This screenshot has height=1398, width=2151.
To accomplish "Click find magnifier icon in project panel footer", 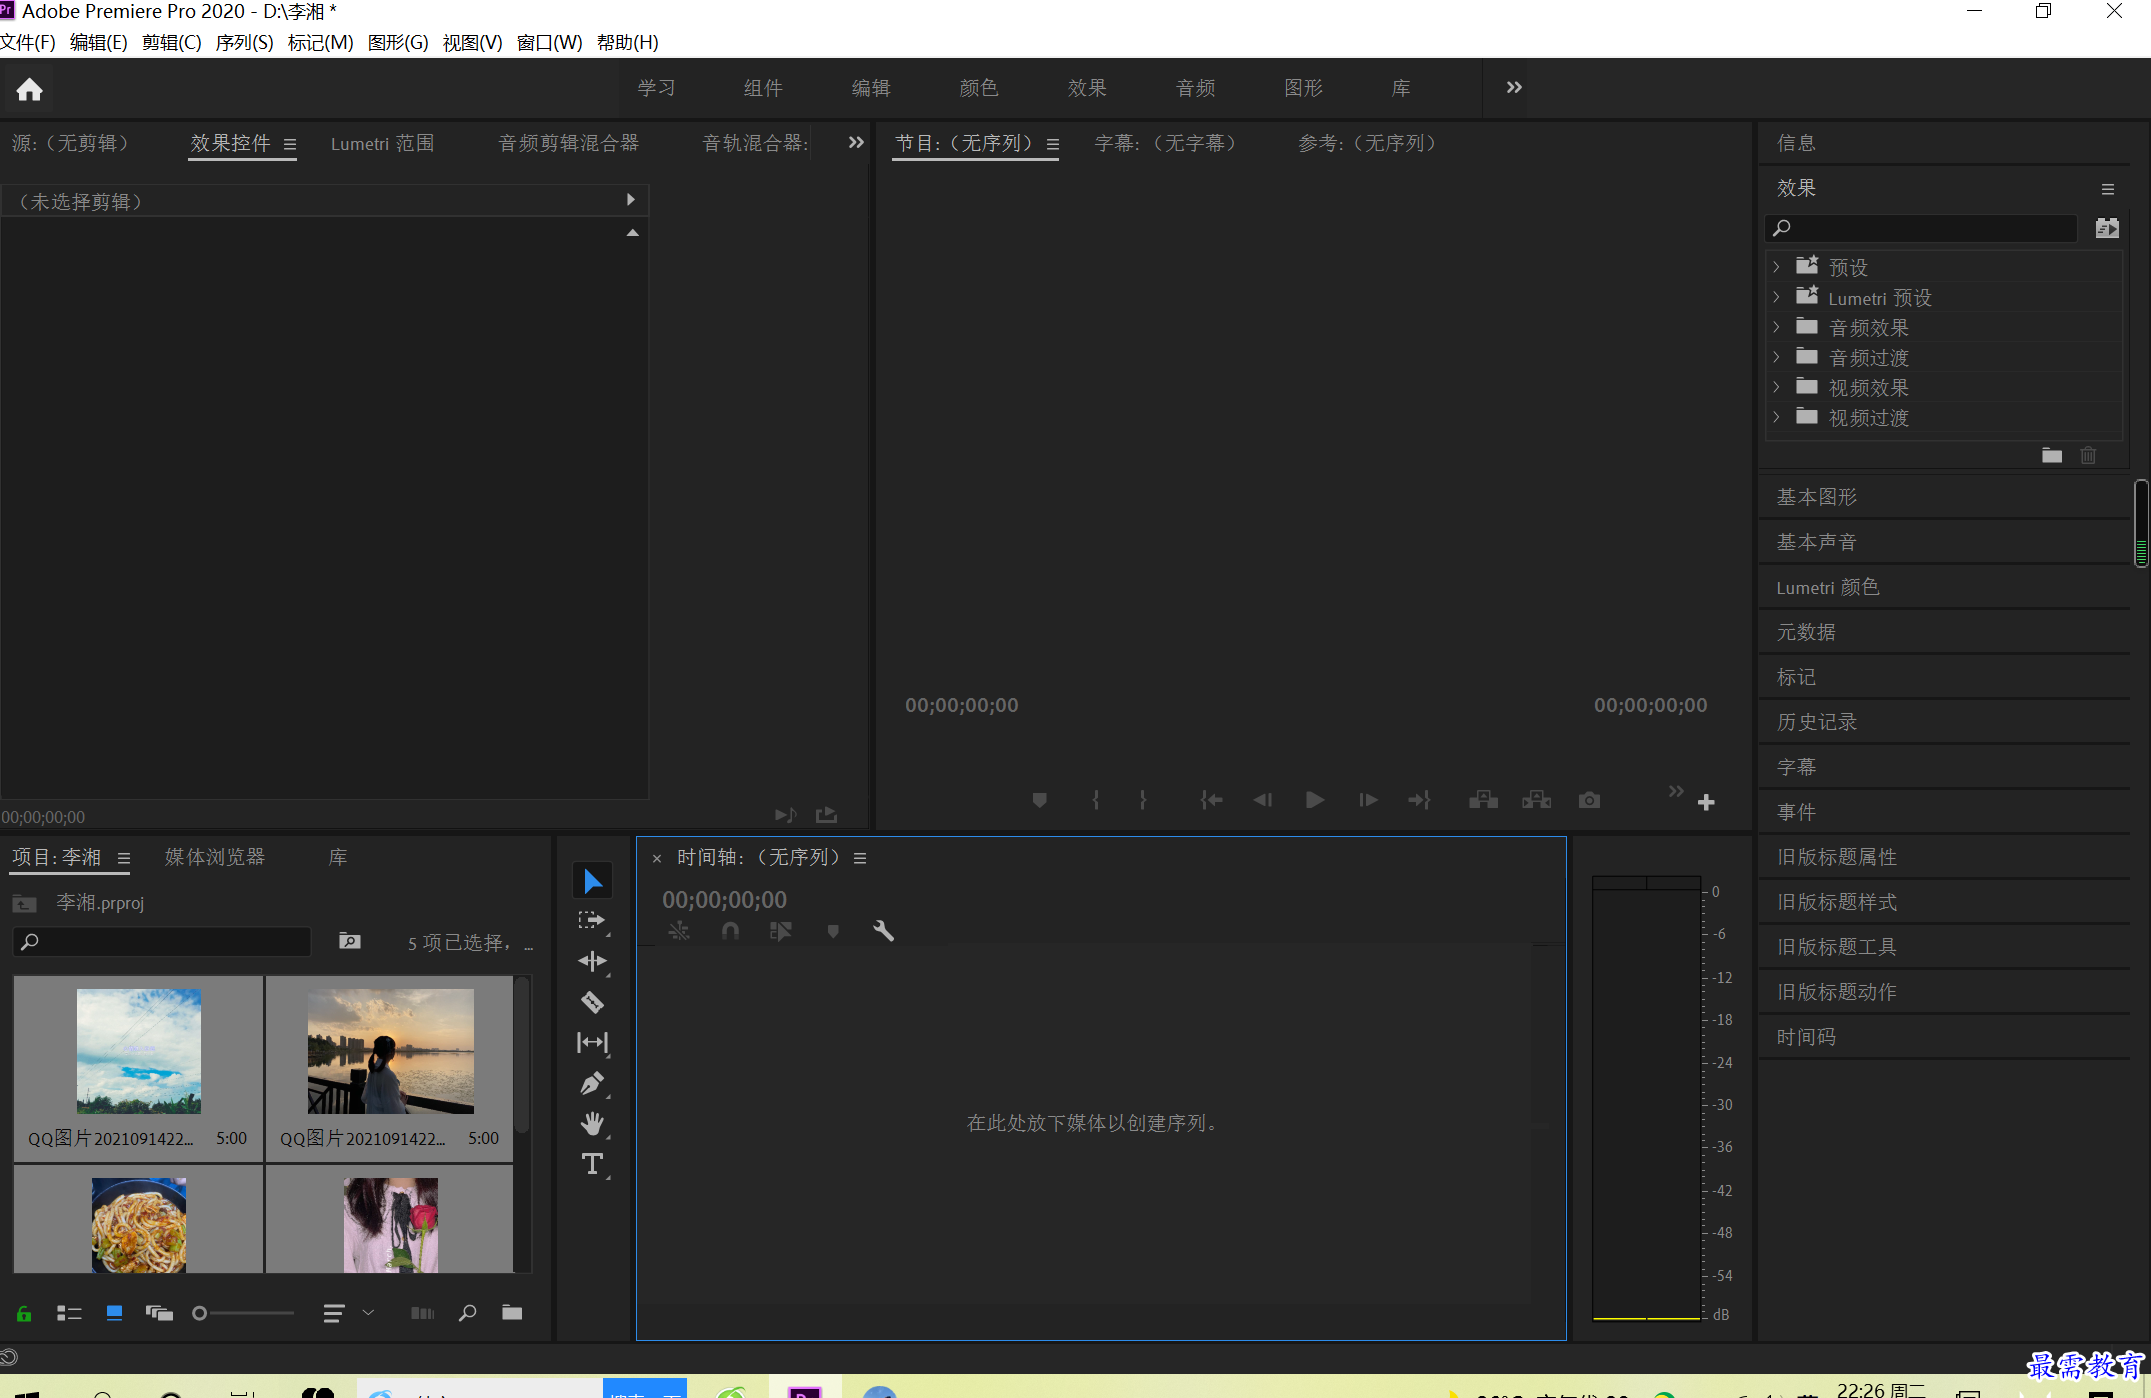I will [x=467, y=1313].
